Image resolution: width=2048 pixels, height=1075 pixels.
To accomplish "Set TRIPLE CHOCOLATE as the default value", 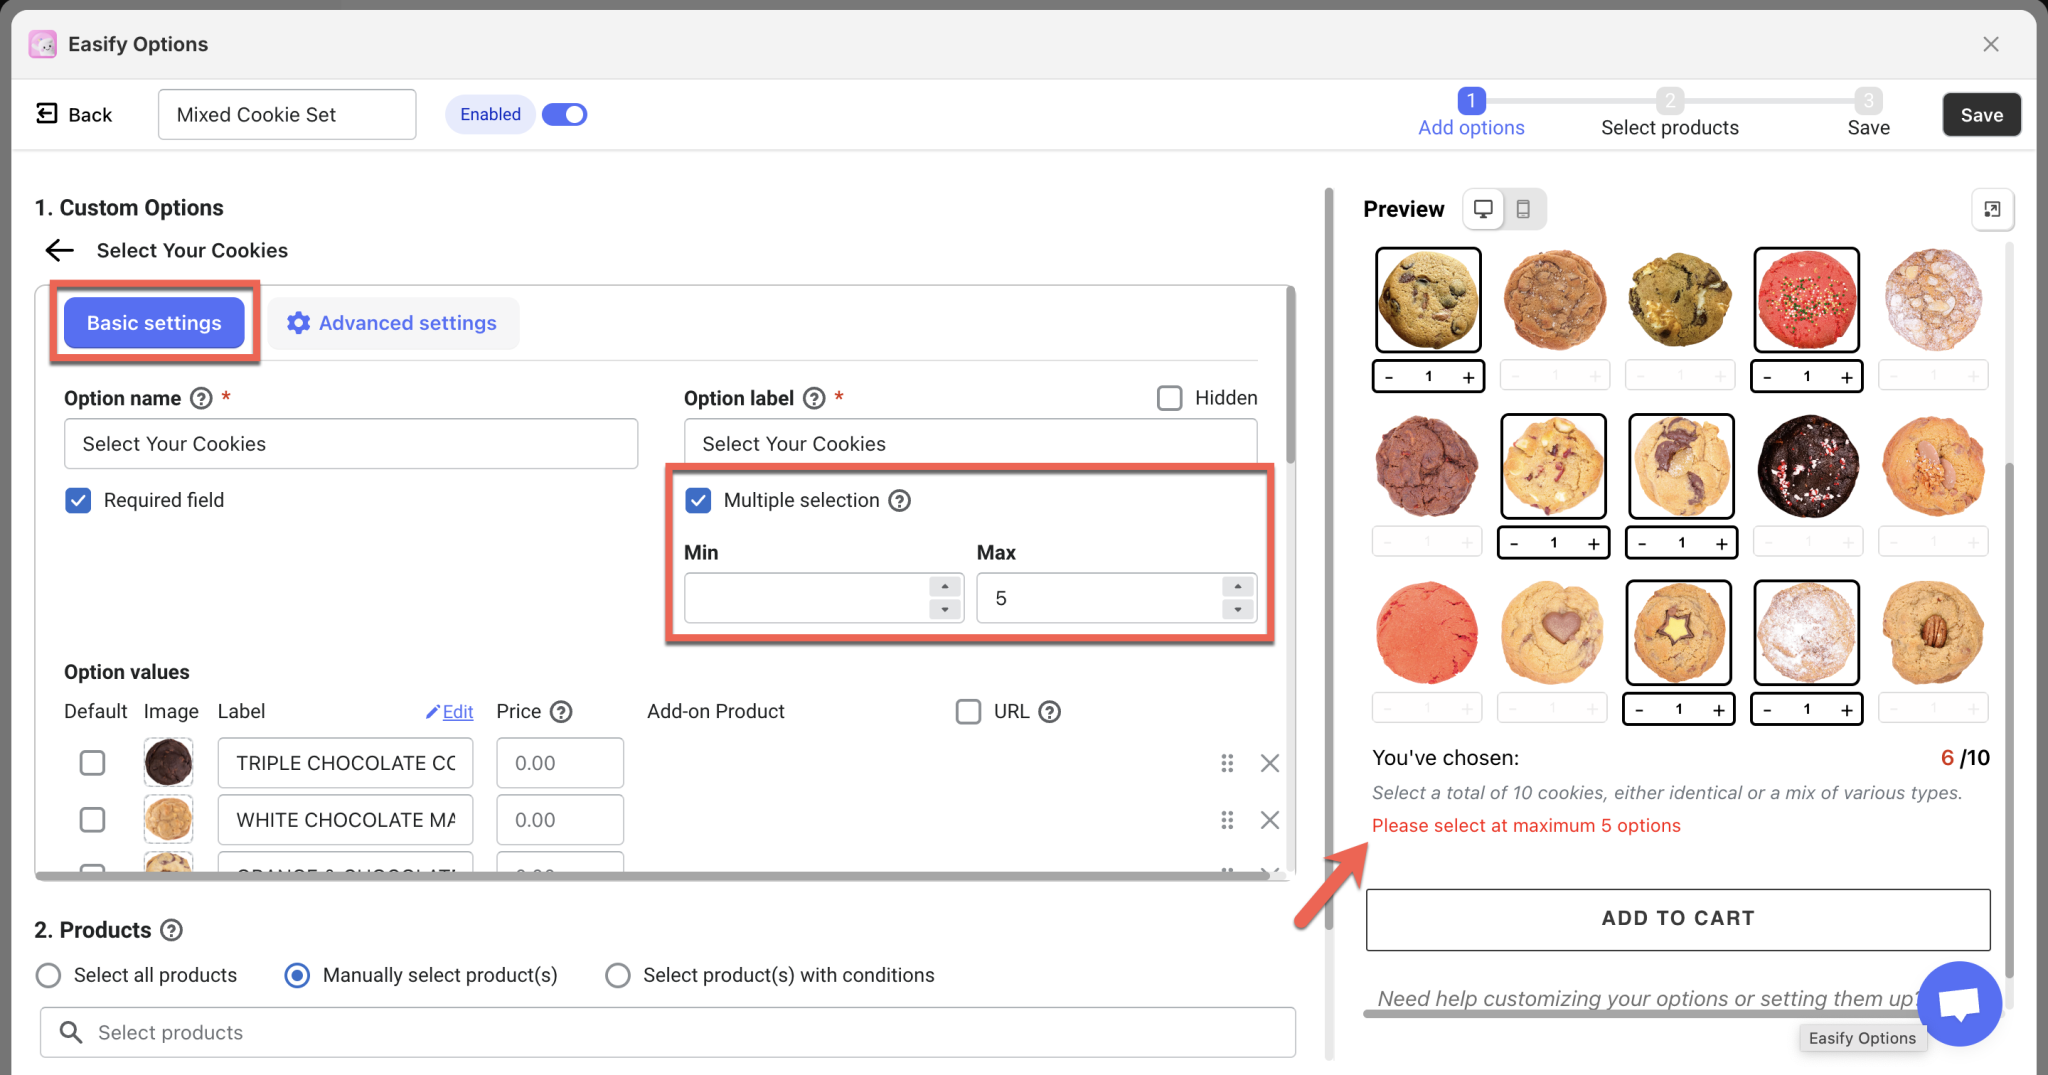I will point(92,762).
